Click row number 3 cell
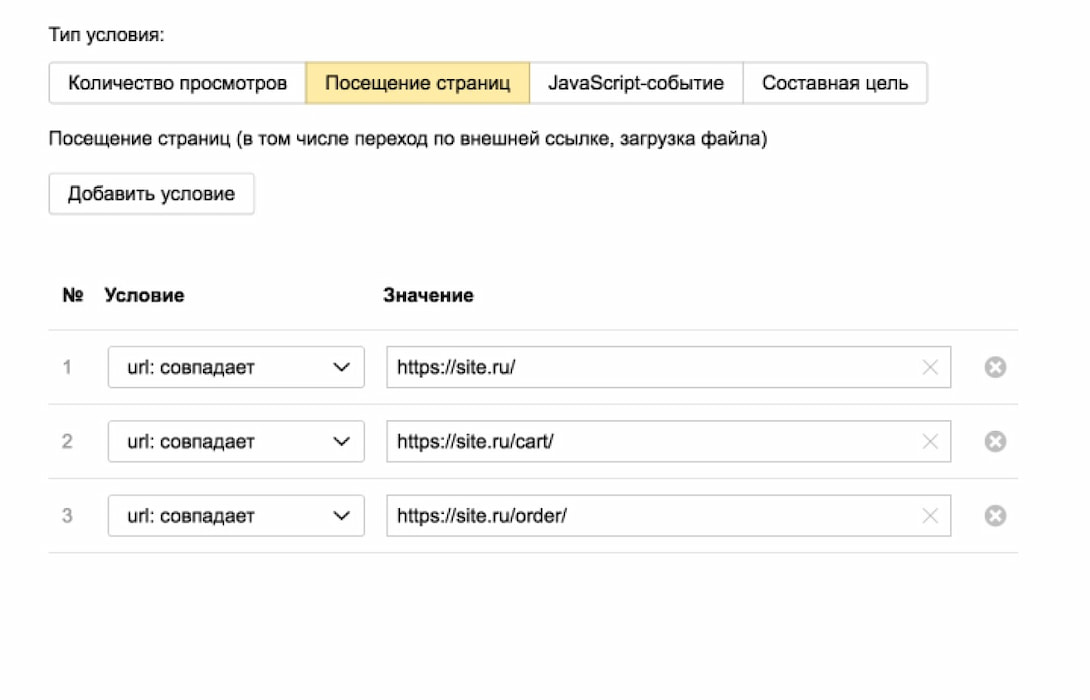1090x700 pixels. coord(67,516)
